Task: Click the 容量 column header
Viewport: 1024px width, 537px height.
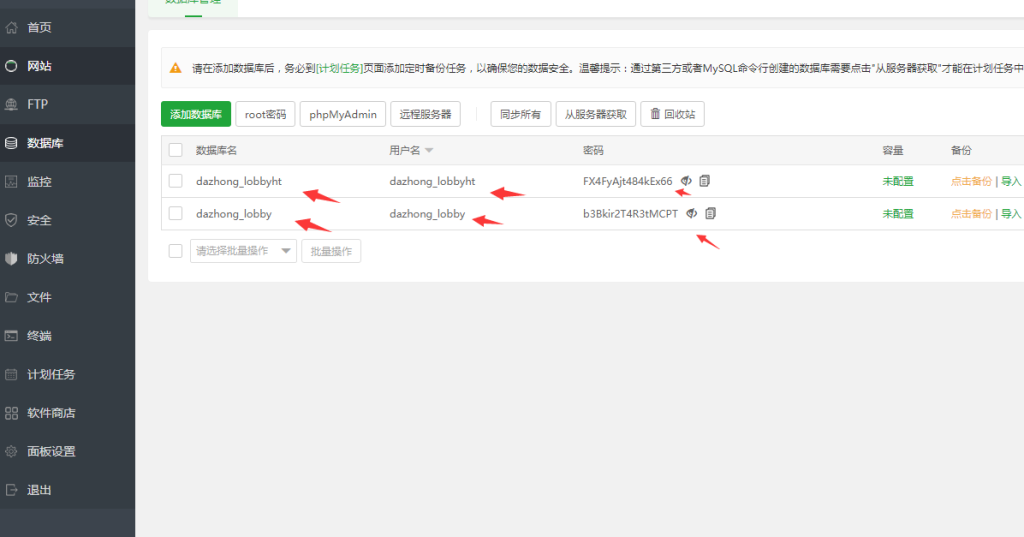Action: click(893, 150)
